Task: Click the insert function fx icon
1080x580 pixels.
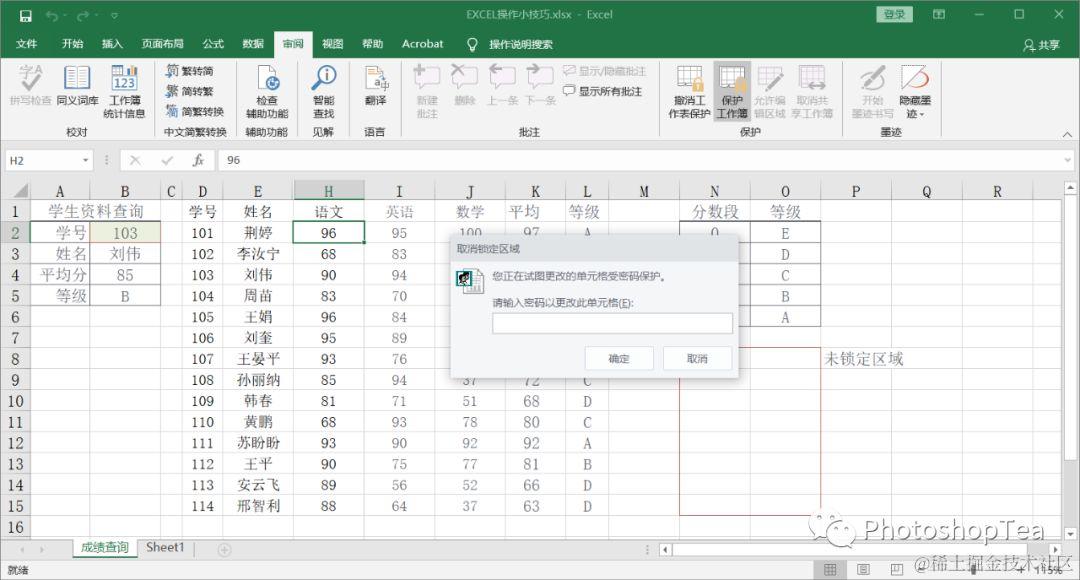Action: 198,160
